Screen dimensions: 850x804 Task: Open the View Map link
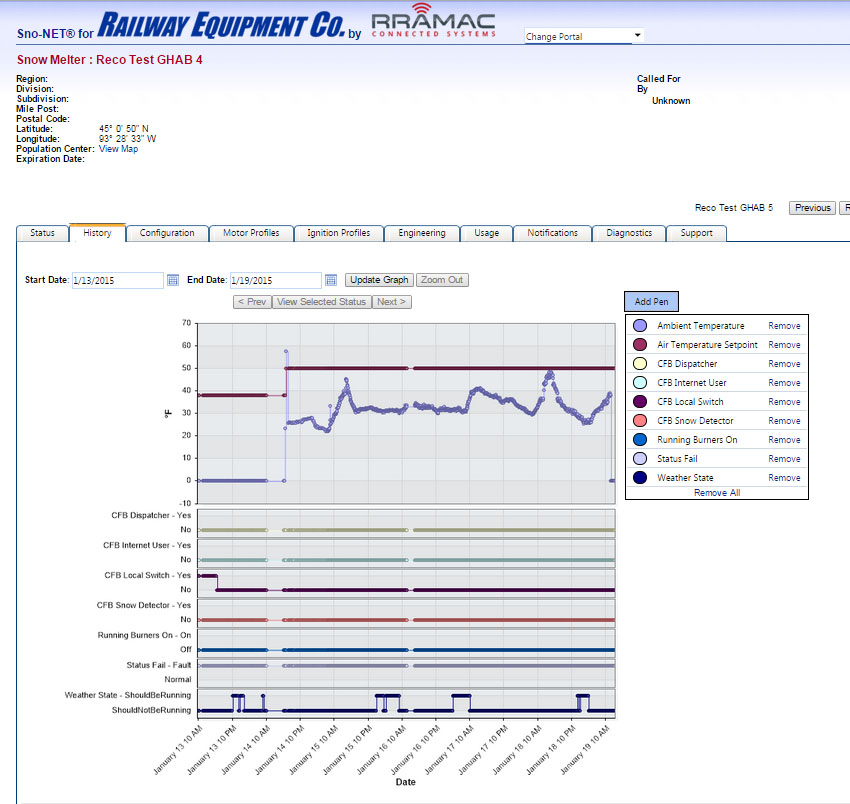point(118,149)
